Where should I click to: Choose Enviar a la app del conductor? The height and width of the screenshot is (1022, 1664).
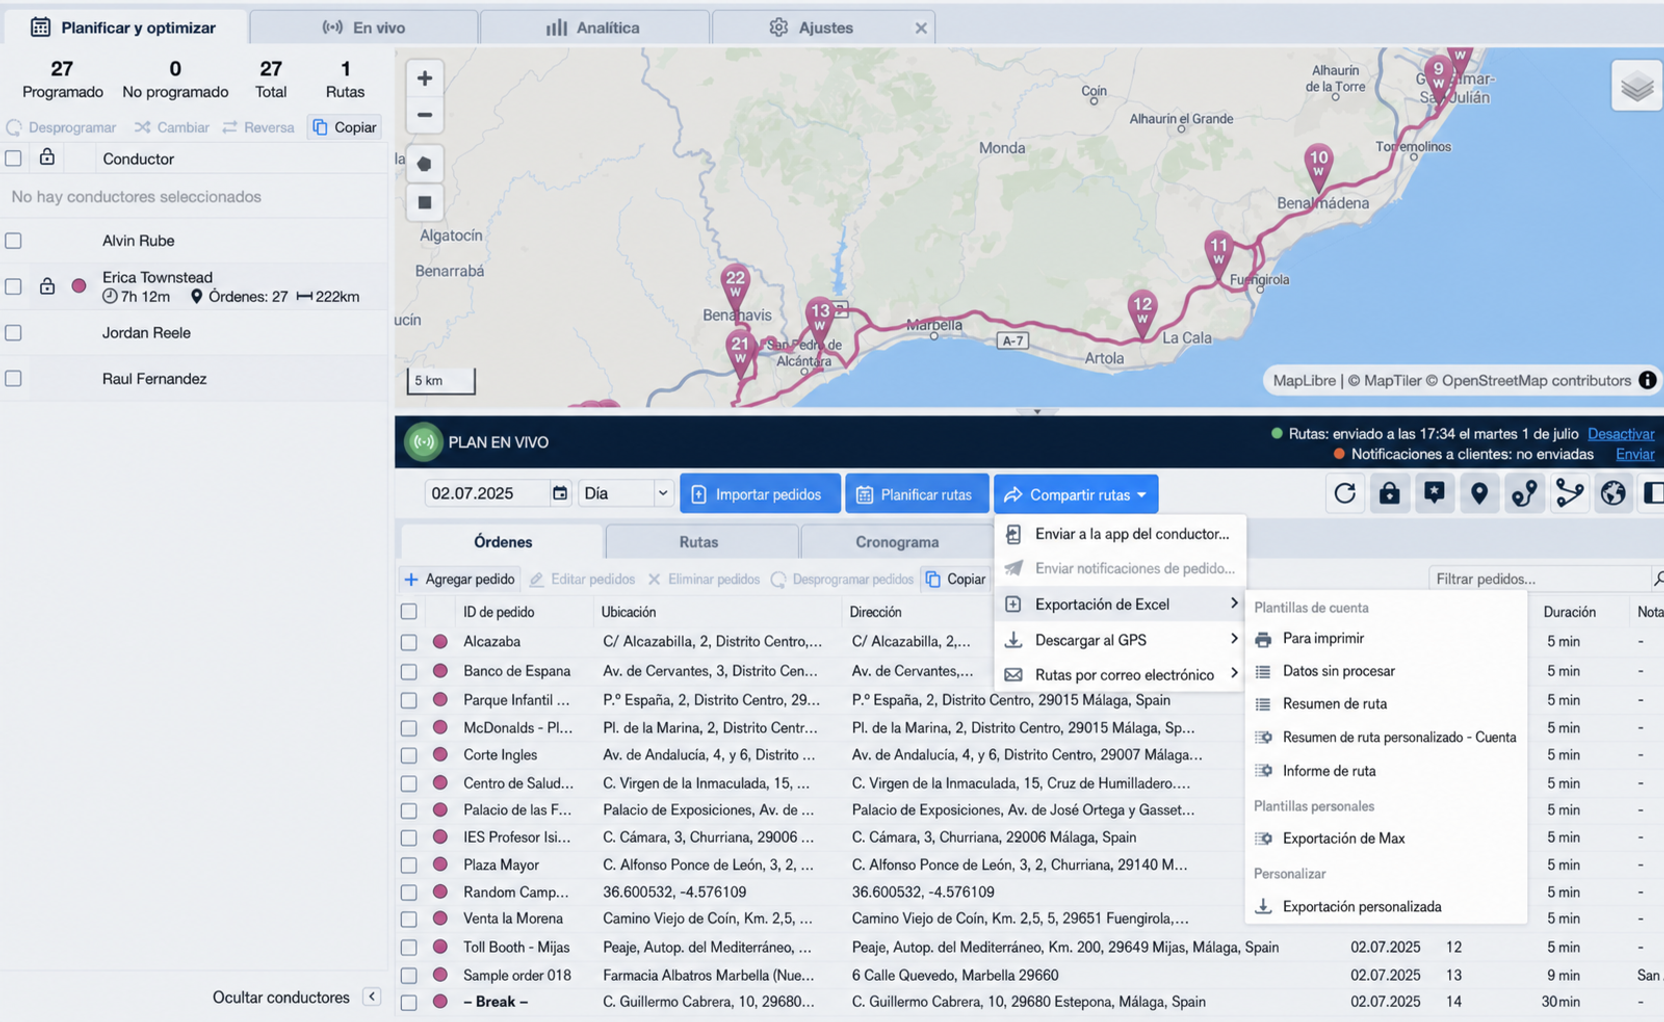[x=1120, y=534]
